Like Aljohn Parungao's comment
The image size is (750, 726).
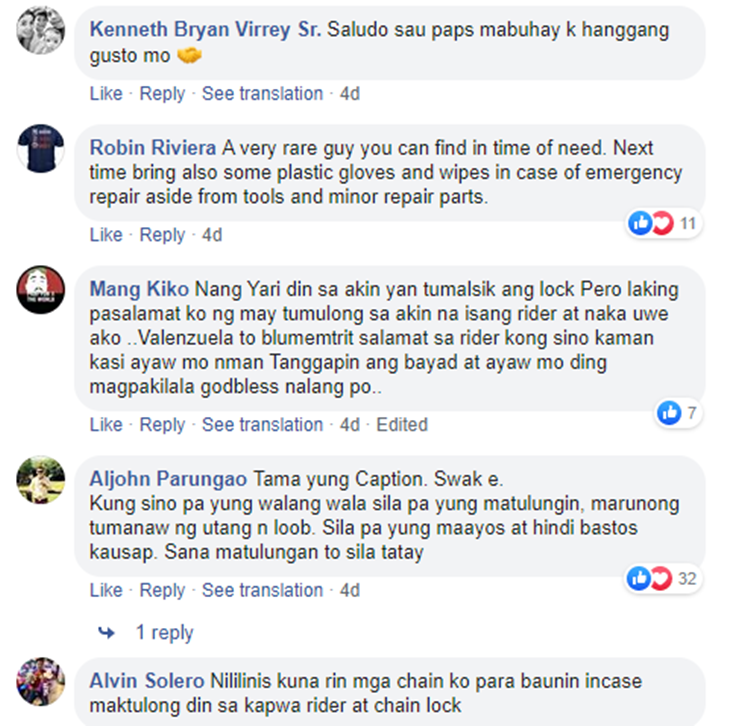coord(106,590)
